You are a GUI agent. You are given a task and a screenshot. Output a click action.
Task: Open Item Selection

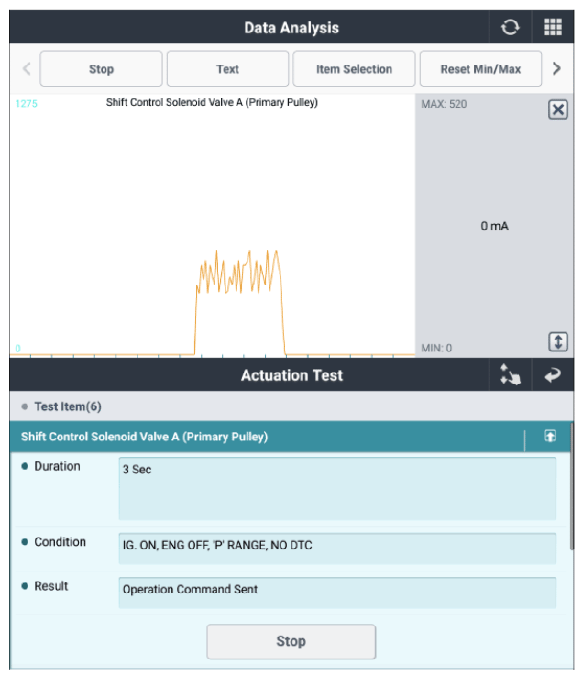tap(354, 69)
